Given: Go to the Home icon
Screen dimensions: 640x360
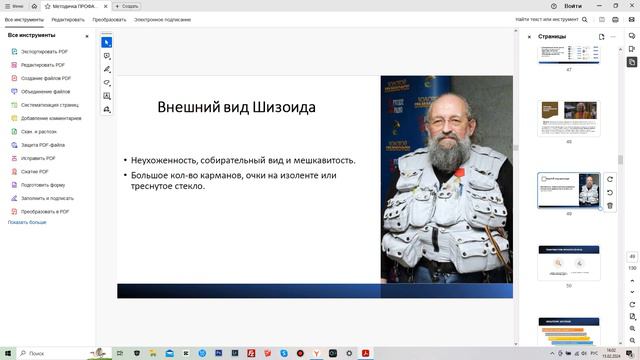Looking at the screenshot, I should pos(34,6).
